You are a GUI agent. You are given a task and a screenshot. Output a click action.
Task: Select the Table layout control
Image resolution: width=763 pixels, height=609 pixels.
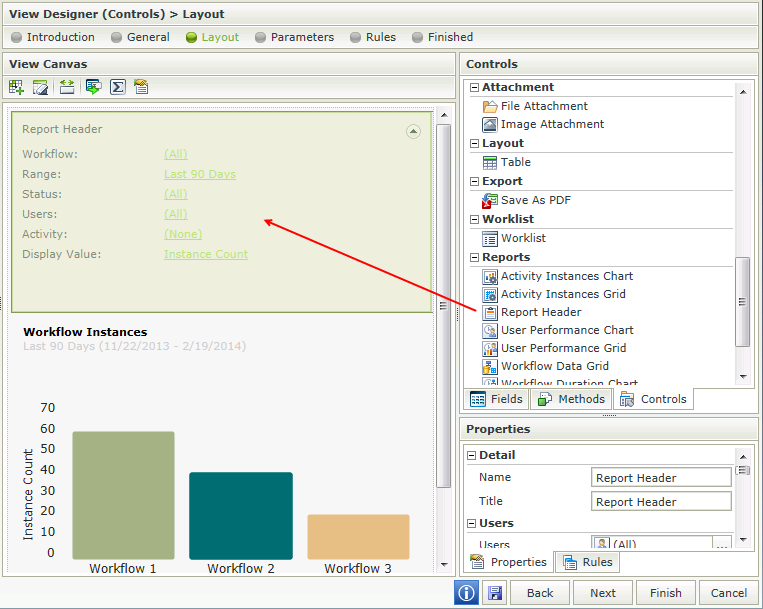pyautogui.click(x=506, y=162)
